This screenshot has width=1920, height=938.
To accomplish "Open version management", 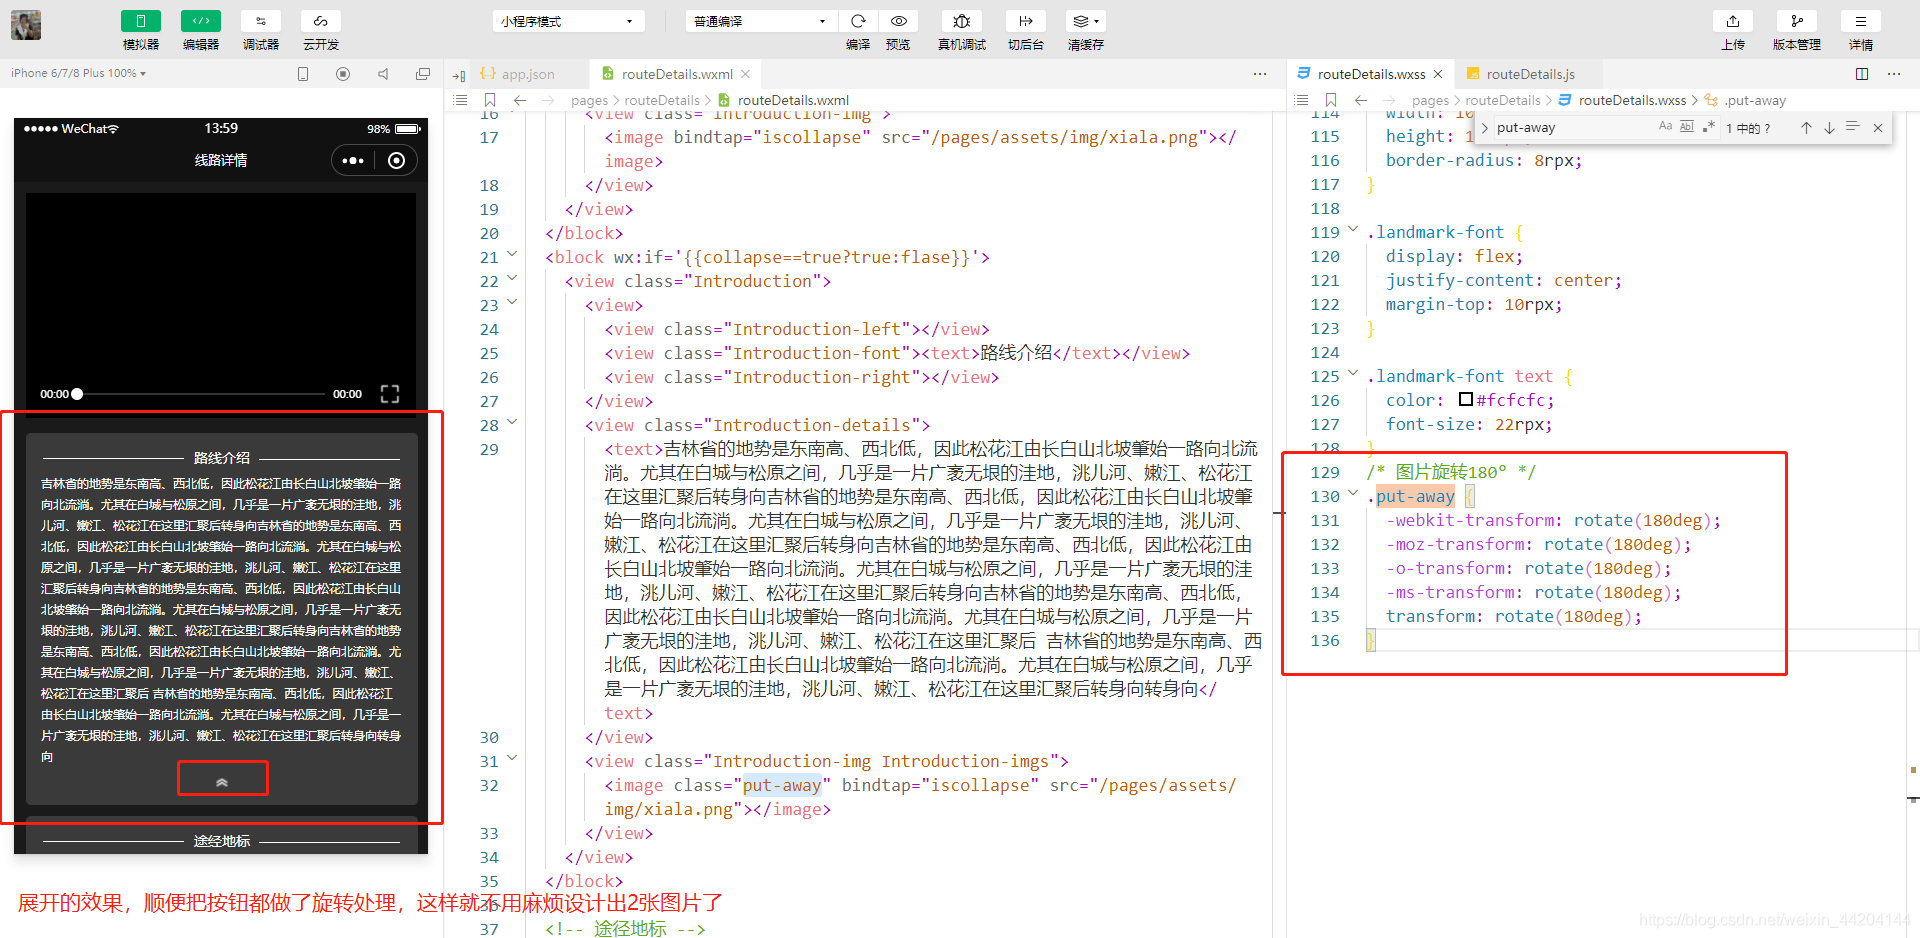I will pos(1797,21).
